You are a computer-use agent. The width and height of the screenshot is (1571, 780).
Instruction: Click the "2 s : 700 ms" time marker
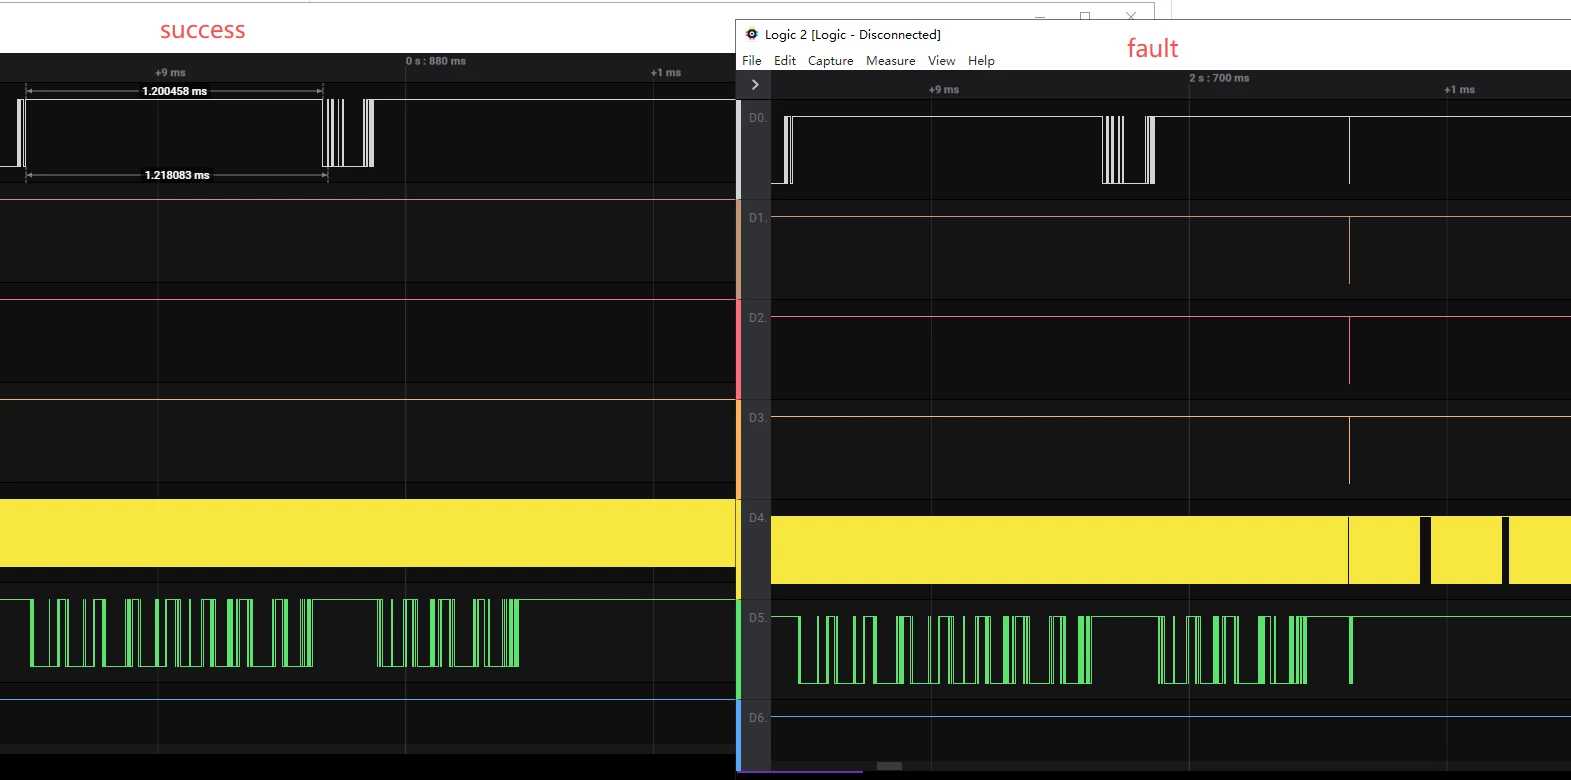coord(1219,78)
